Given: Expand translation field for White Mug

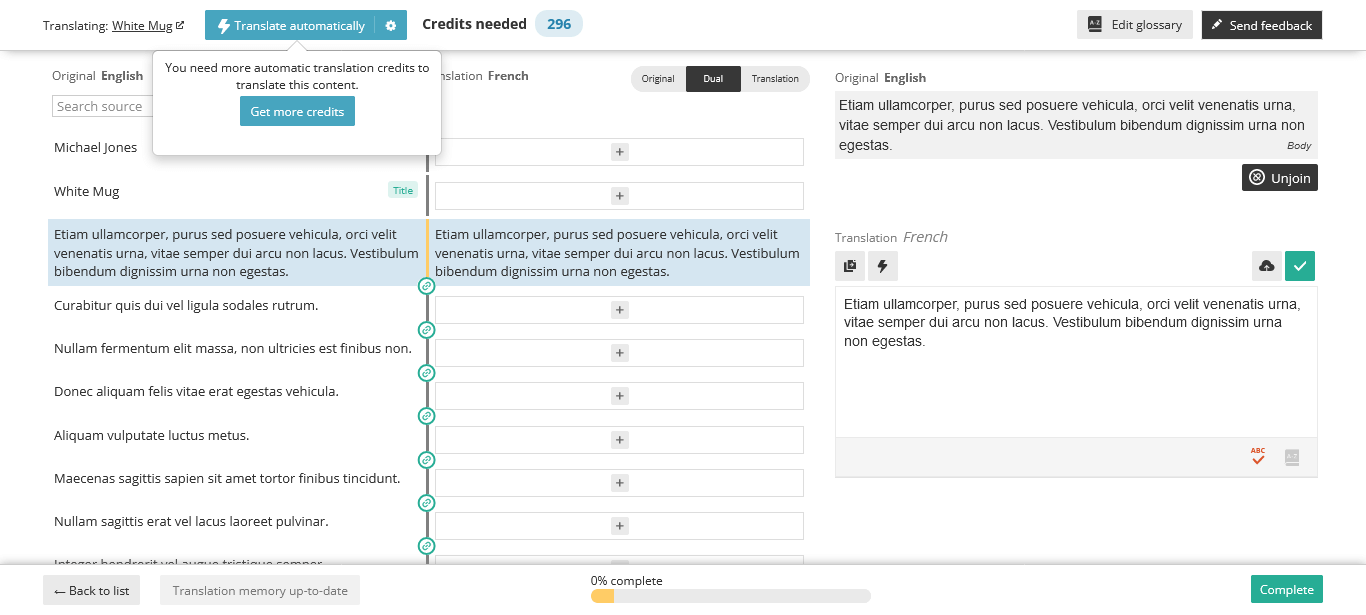Looking at the screenshot, I should (619, 196).
